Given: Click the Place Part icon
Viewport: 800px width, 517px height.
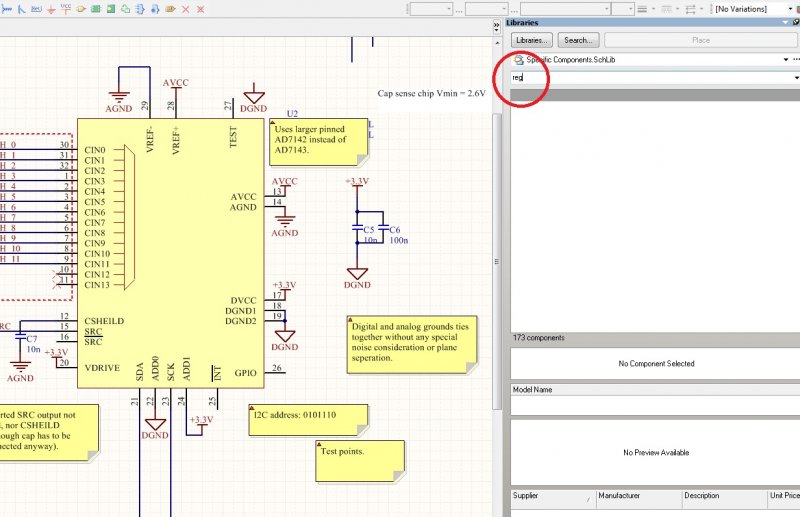Looking at the screenshot, I should click(82, 8).
